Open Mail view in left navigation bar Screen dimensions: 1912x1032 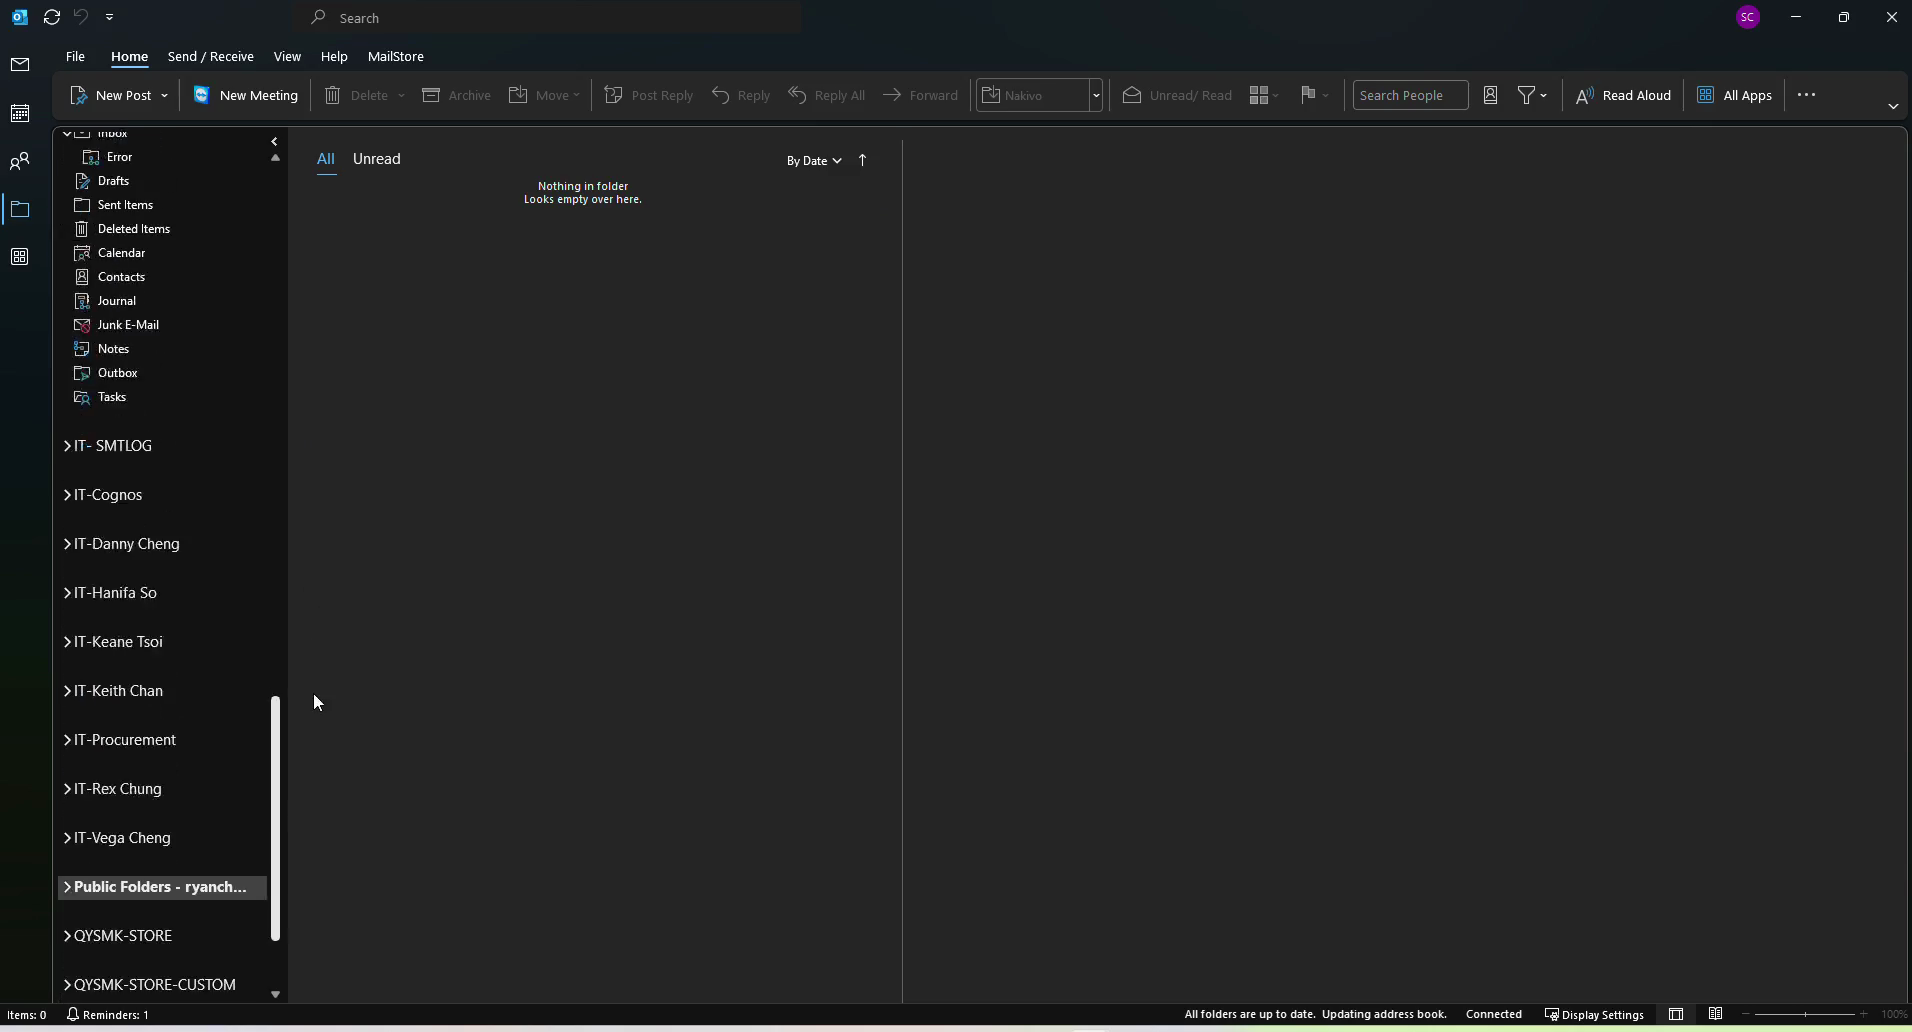coord(20,65)
